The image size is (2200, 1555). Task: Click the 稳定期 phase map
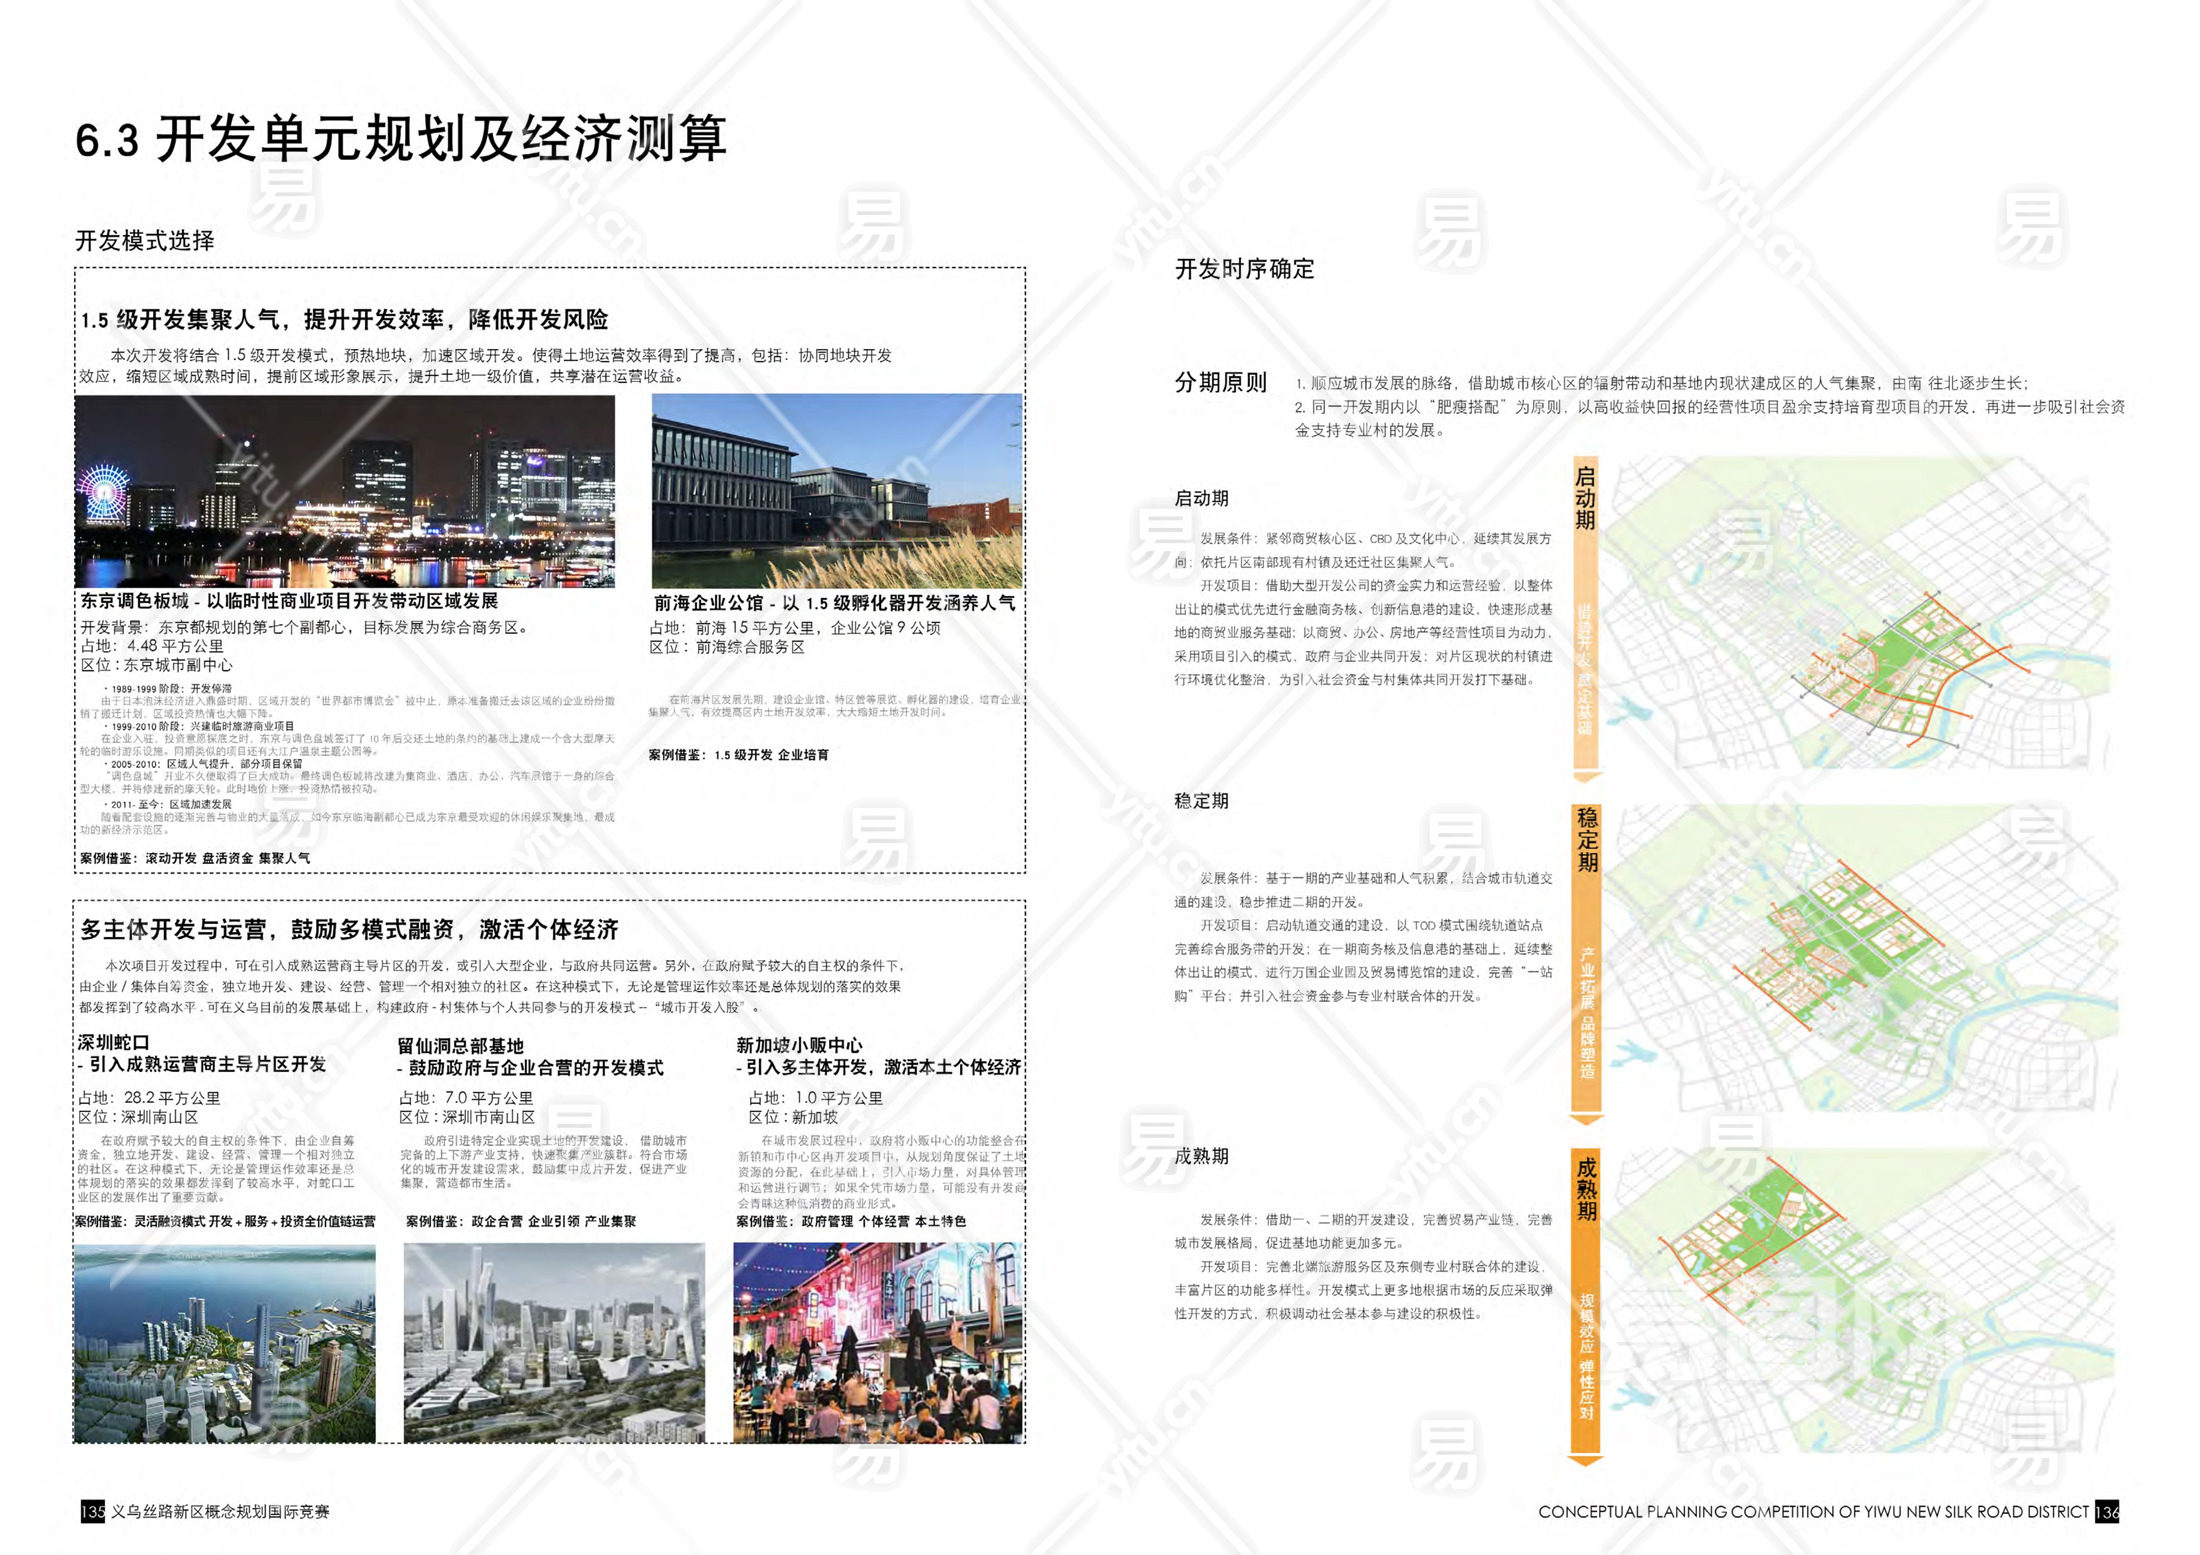point(1860,957)
